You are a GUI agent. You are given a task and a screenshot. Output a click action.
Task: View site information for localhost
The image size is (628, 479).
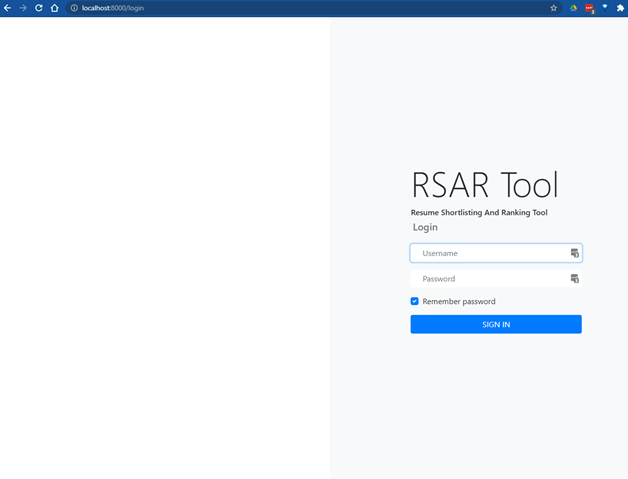[x=74, y=8]
